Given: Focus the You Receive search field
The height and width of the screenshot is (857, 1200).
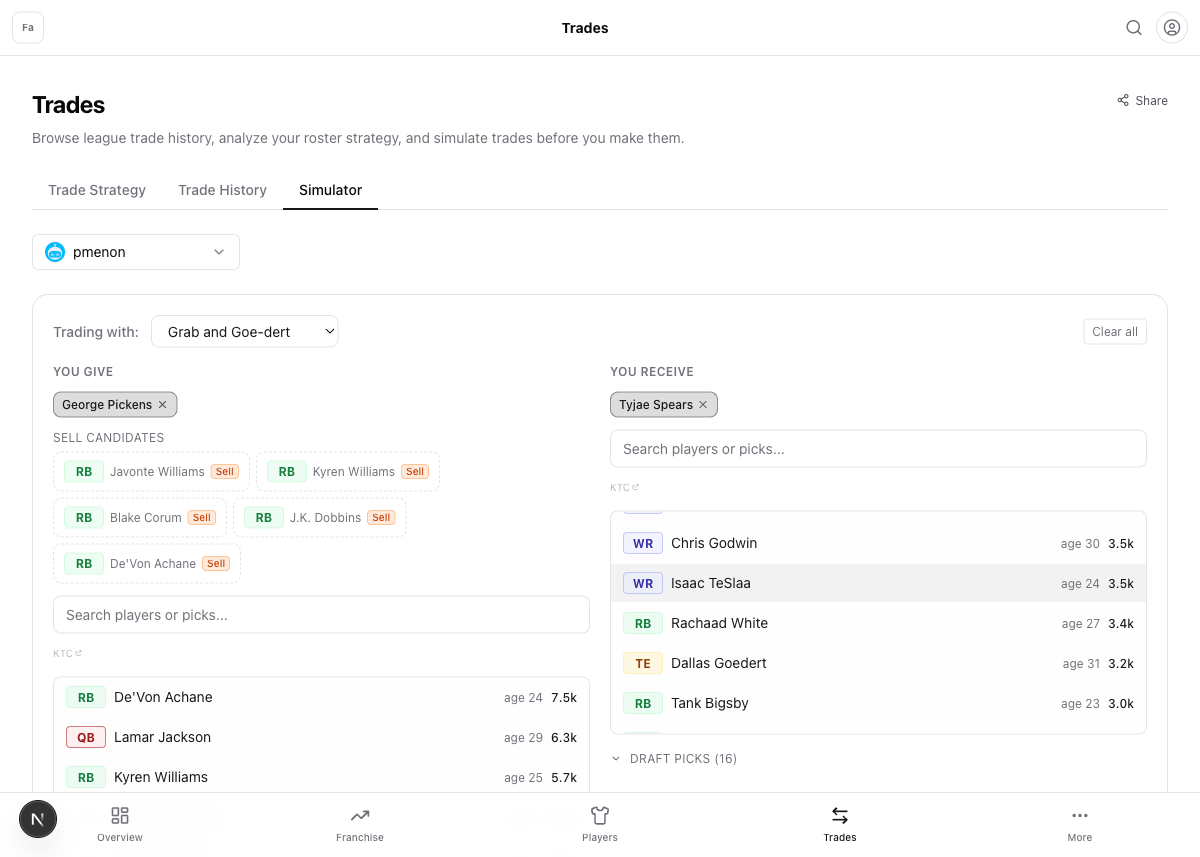Looking at the screenshot, I should point(878,449).
